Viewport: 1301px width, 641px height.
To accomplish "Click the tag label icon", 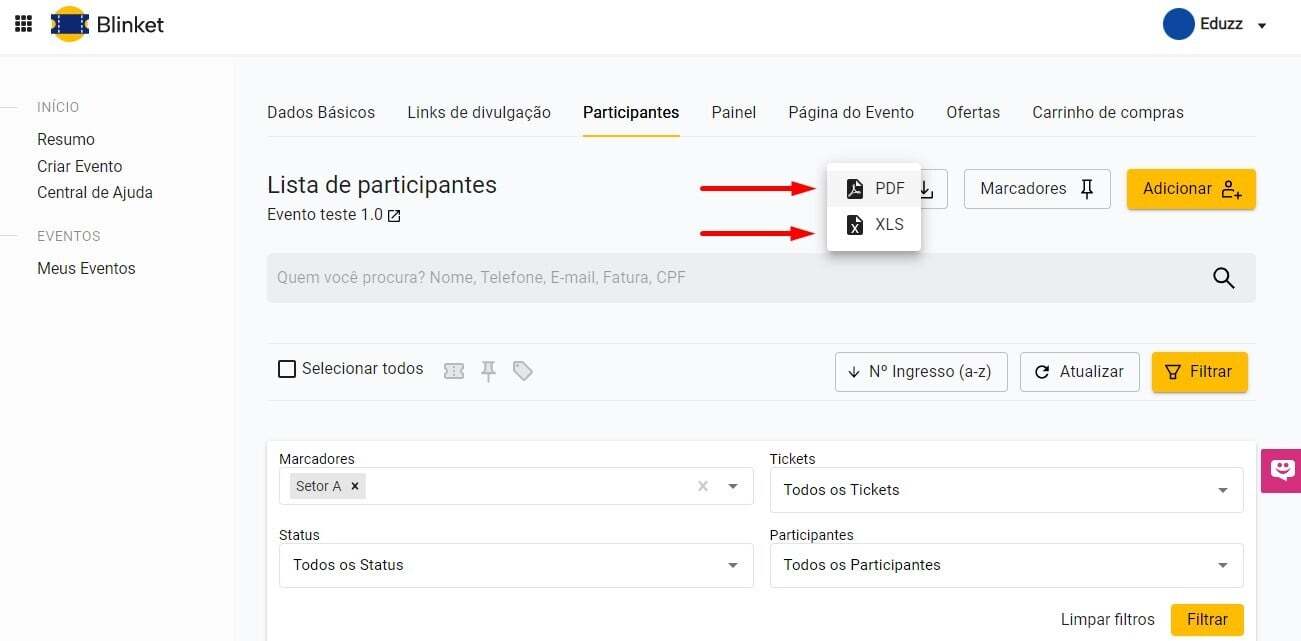I will [522, 371].
